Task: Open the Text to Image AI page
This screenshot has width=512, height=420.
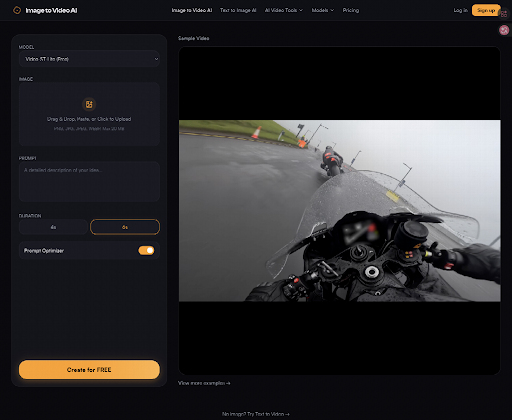Action: [x=238, y=10]
